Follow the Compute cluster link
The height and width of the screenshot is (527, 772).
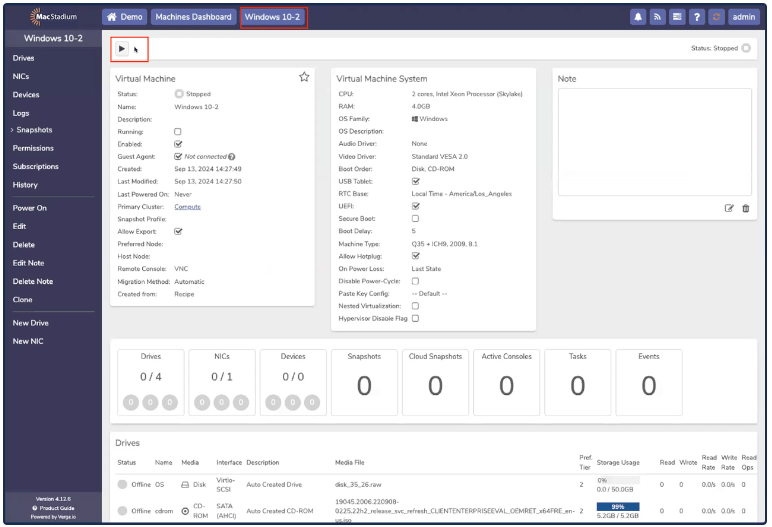(188, 207)
